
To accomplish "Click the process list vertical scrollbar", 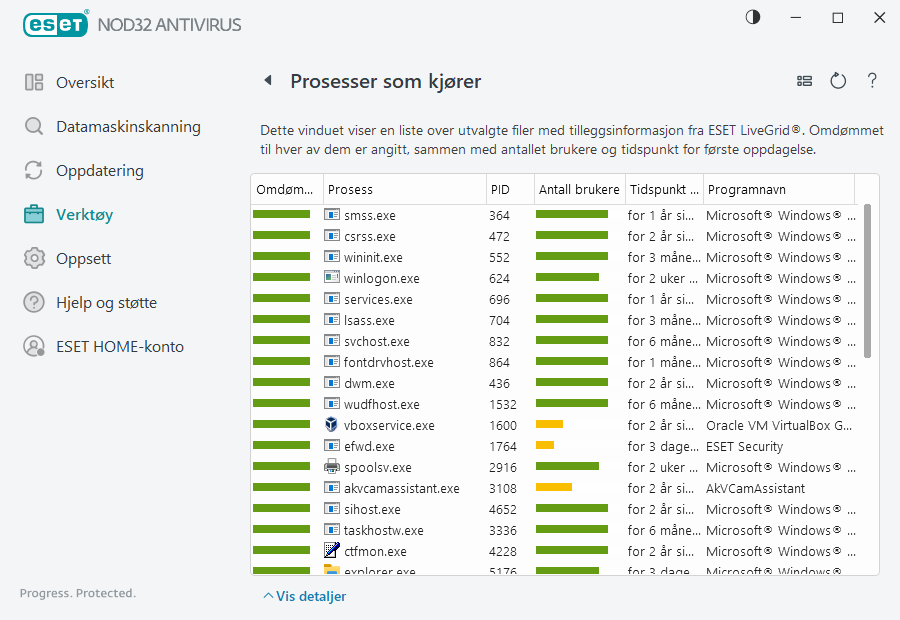I will pos(867,280).
